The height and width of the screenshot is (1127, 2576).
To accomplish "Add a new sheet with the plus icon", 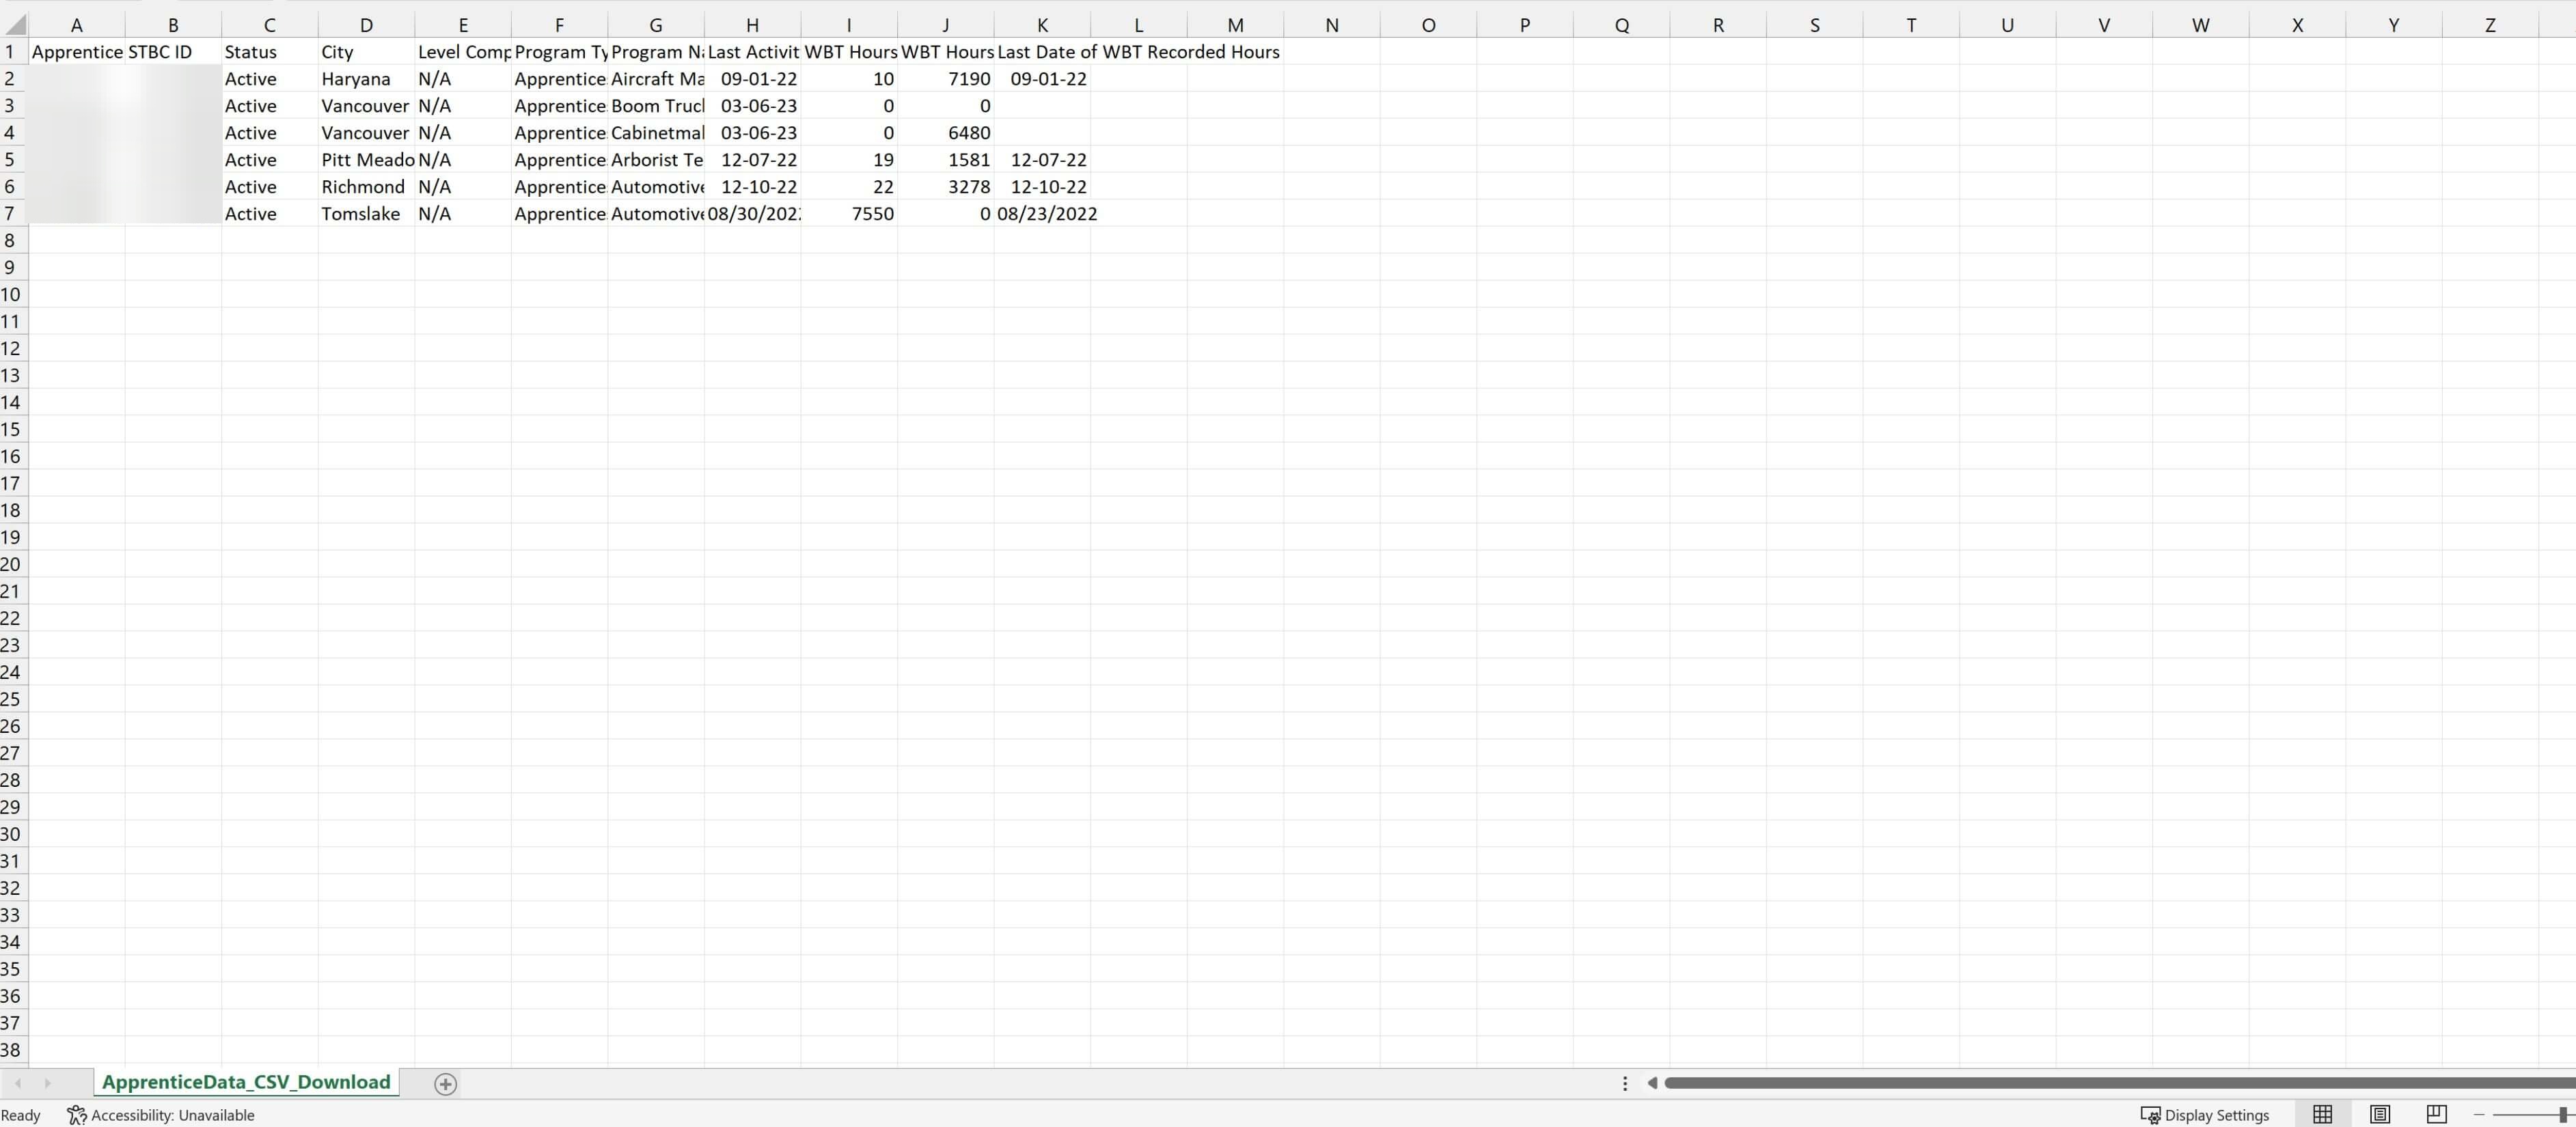I will click(446, 1083).
